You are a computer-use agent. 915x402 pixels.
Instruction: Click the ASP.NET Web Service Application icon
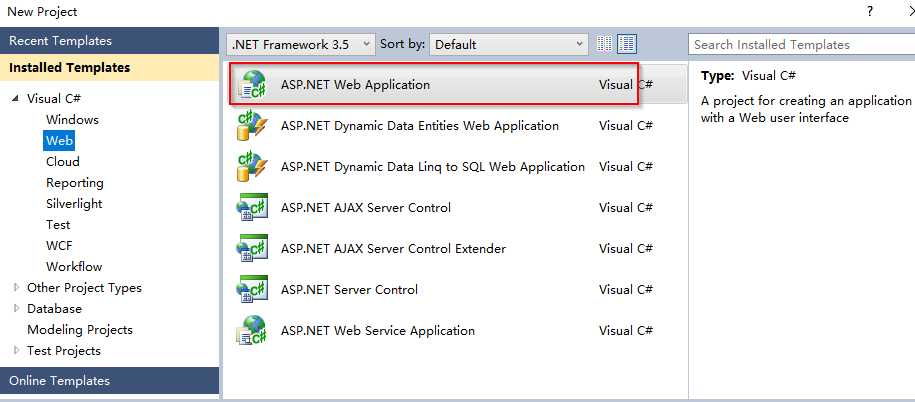[252, 331]
